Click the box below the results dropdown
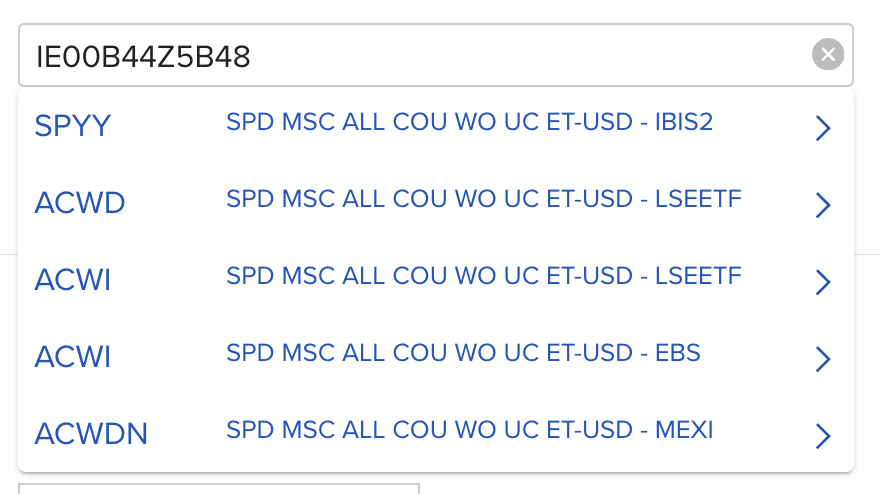The image size is (880, 494). click(219, 488)
